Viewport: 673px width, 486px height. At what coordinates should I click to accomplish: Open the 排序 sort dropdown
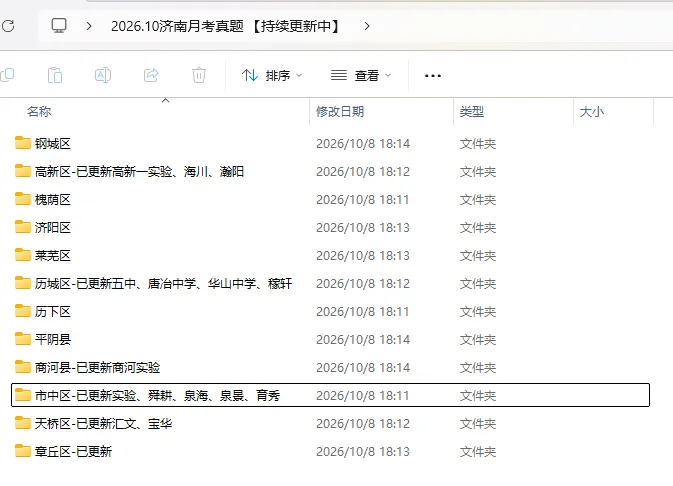click(272, 76)
